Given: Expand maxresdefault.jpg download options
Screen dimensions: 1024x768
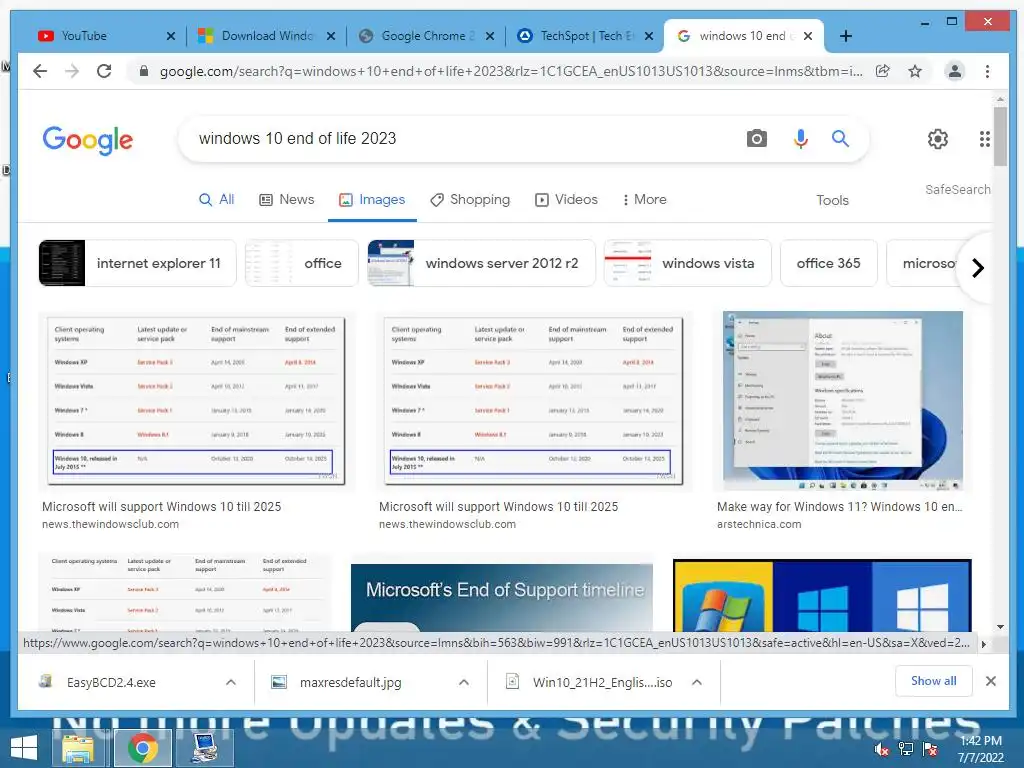Looking at the screenshot, I should [464, 682].
